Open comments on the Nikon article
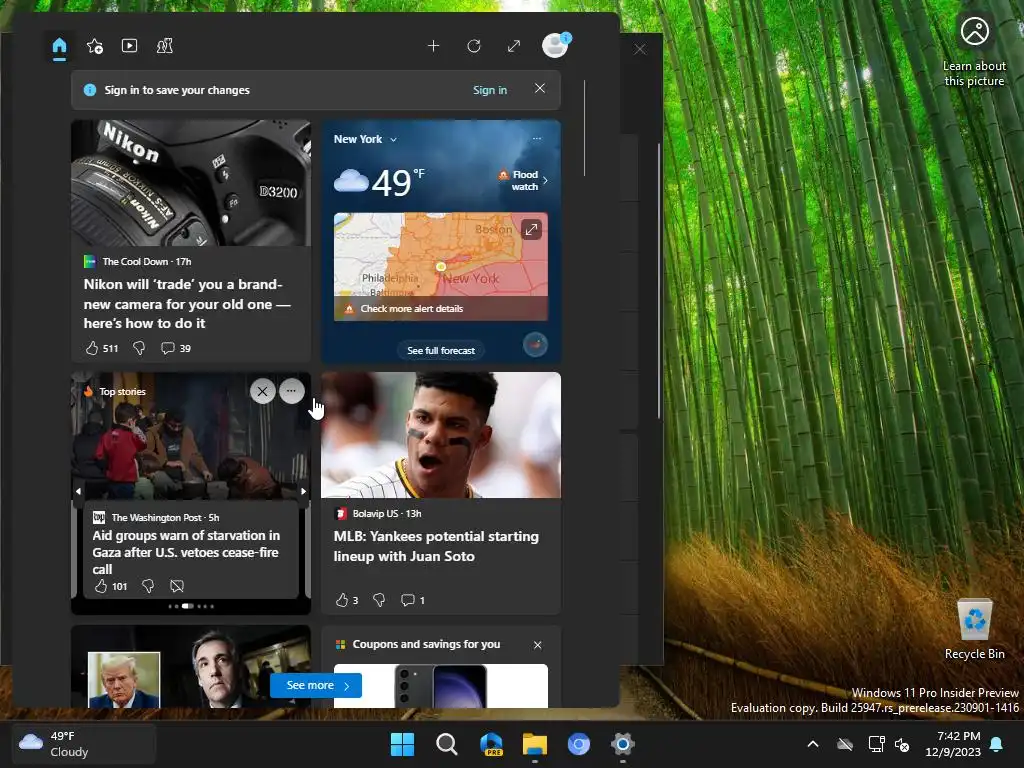Viewport: 1024px width, 768px height. (x=176, y=348)
